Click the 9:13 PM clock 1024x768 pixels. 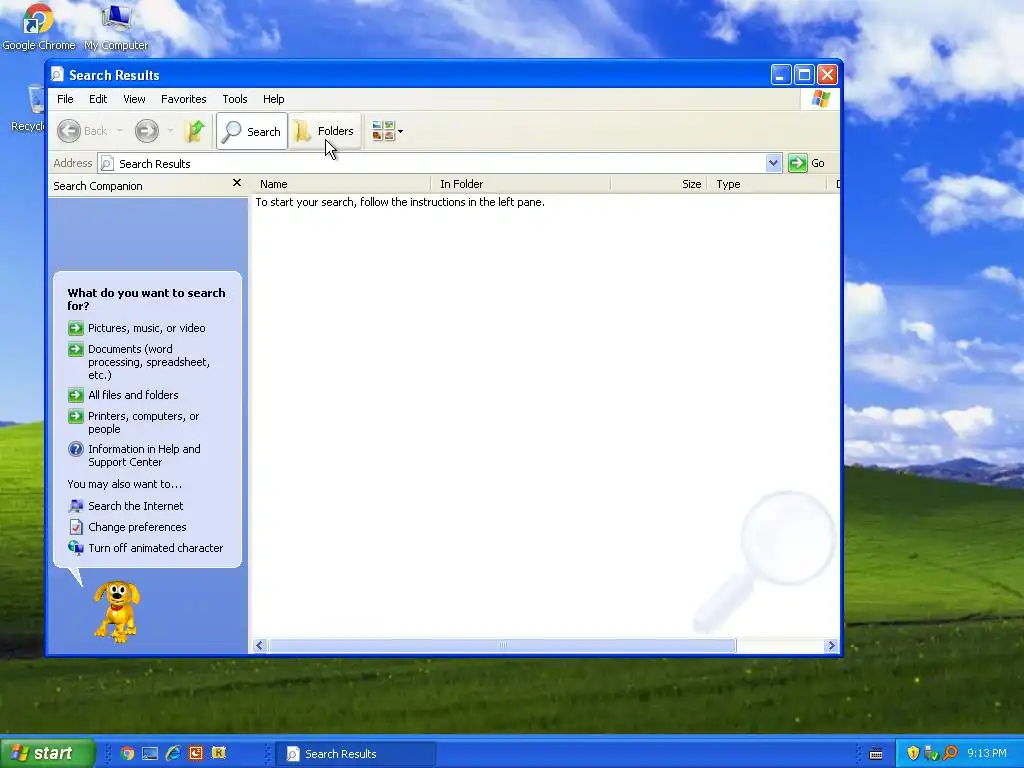[x=987, y=754]
